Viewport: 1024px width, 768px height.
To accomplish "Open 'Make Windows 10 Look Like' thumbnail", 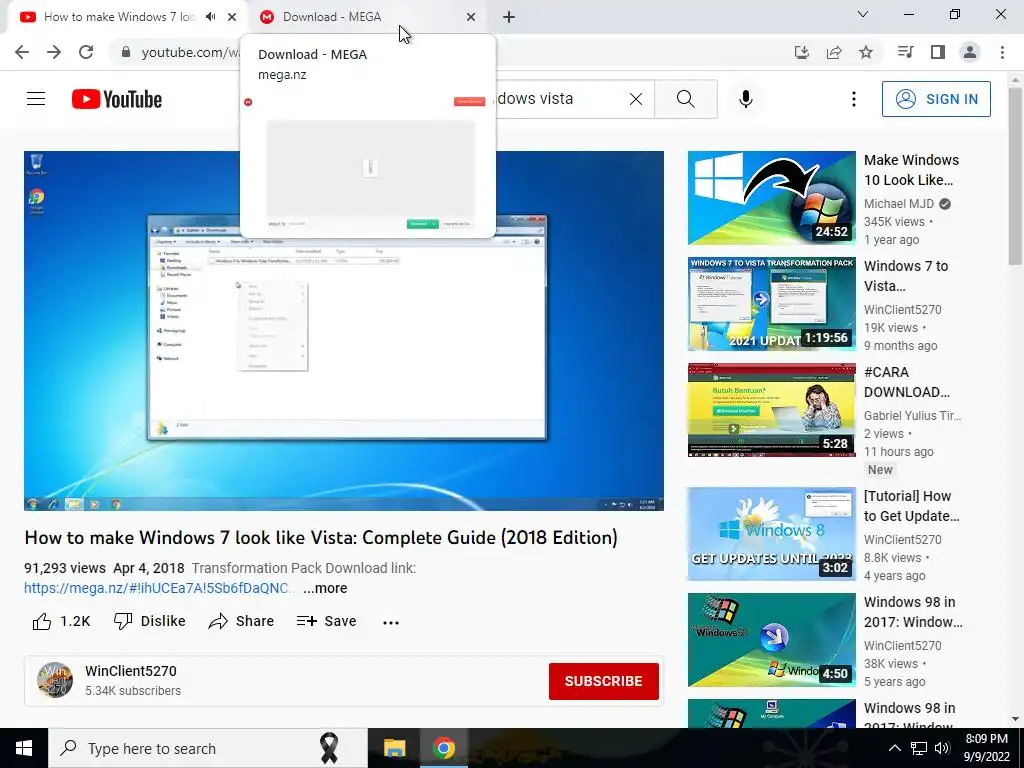I will pyautogui.click(x=771, y=198).
